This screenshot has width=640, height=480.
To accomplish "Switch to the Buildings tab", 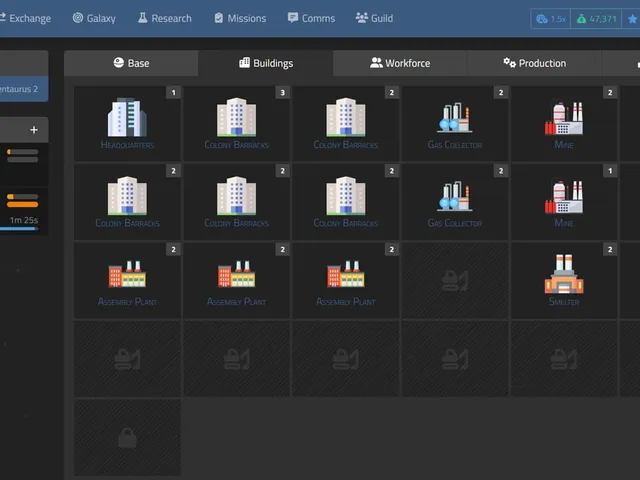I will [266, 63].
